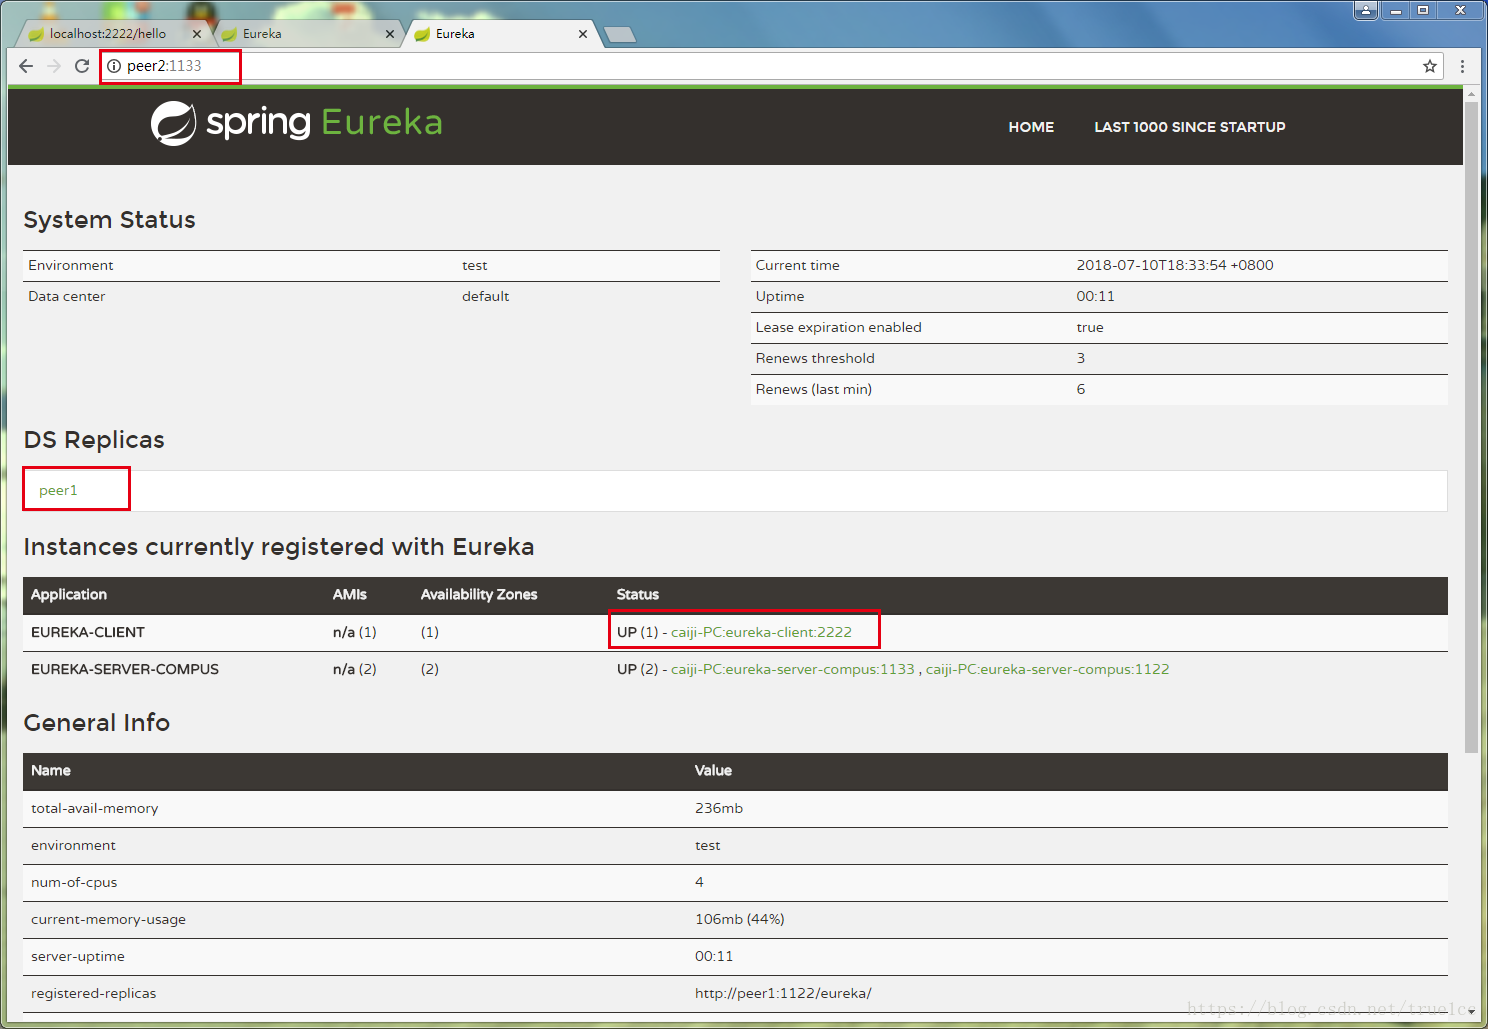Select the current time value 2018-07-10T18:33:54 +0800

1175,265
